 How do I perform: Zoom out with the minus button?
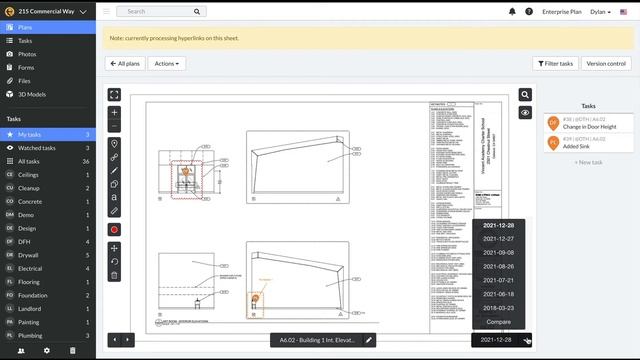point(114,126)
